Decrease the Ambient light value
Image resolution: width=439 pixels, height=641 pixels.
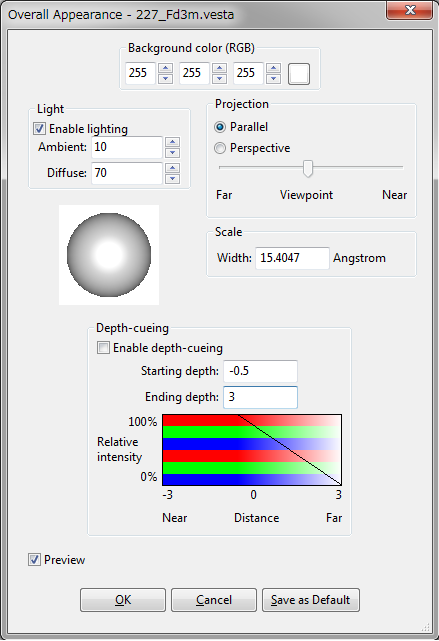click(172, 152)
